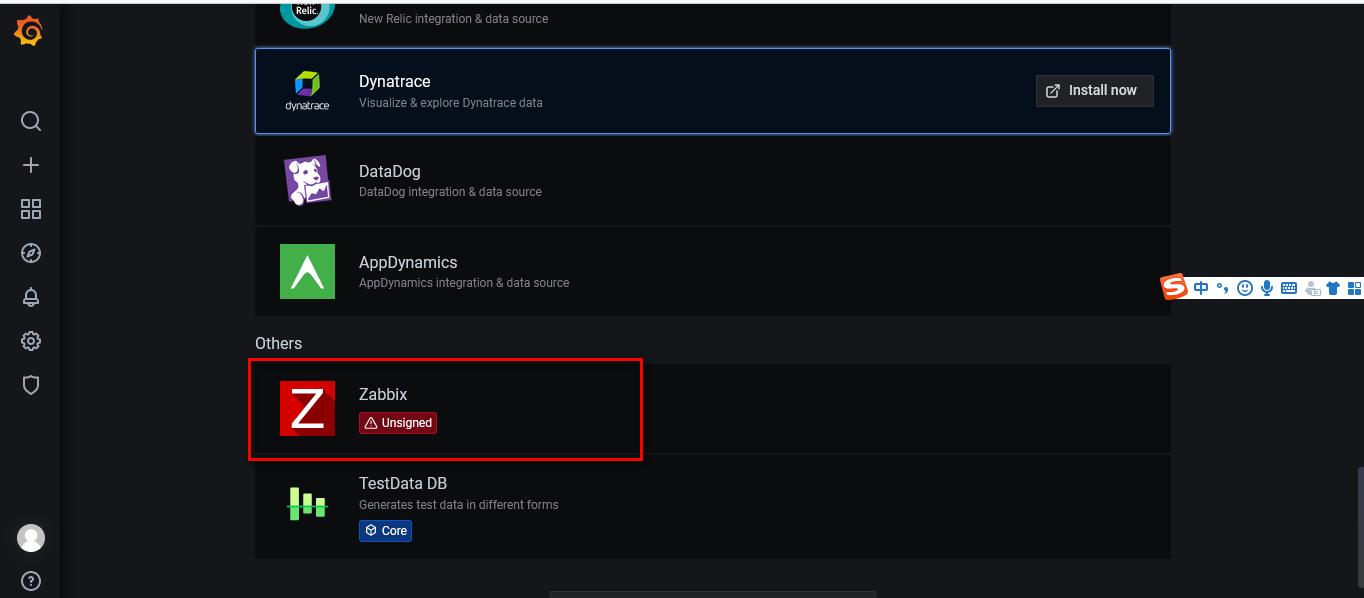Click the AppDynamics green logo
The width and height of the screenshot is (1364, 598).
click(307, 271)
